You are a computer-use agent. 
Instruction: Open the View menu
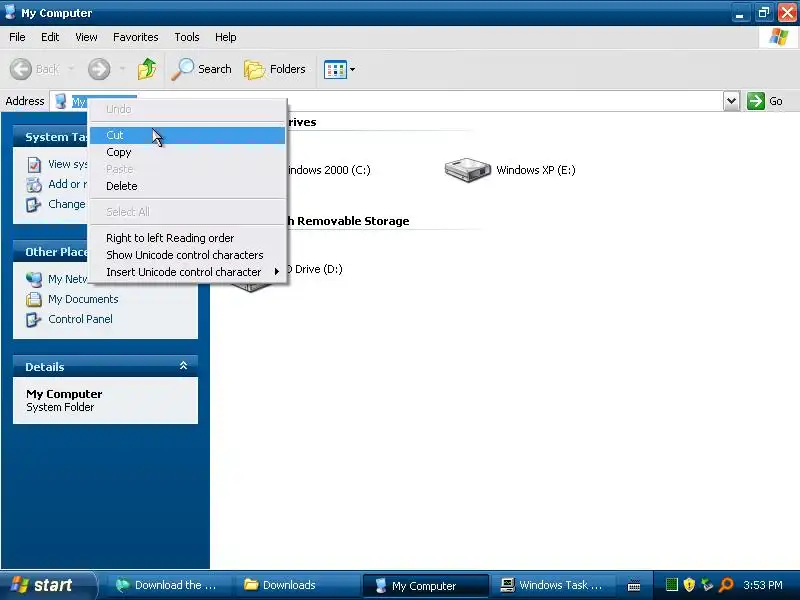click(86, 37)
